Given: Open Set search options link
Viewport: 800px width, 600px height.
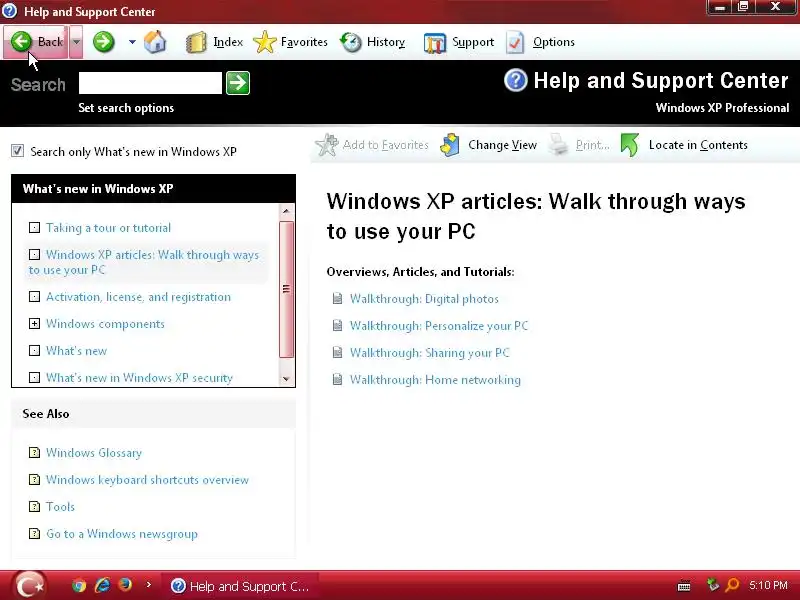Looking at the screenshot, I should 126,108.
